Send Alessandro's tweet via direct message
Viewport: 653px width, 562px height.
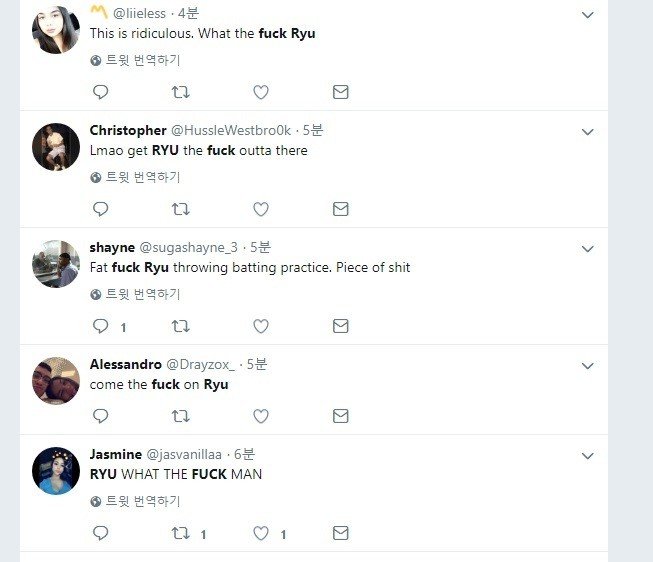(x=340, y=415)
